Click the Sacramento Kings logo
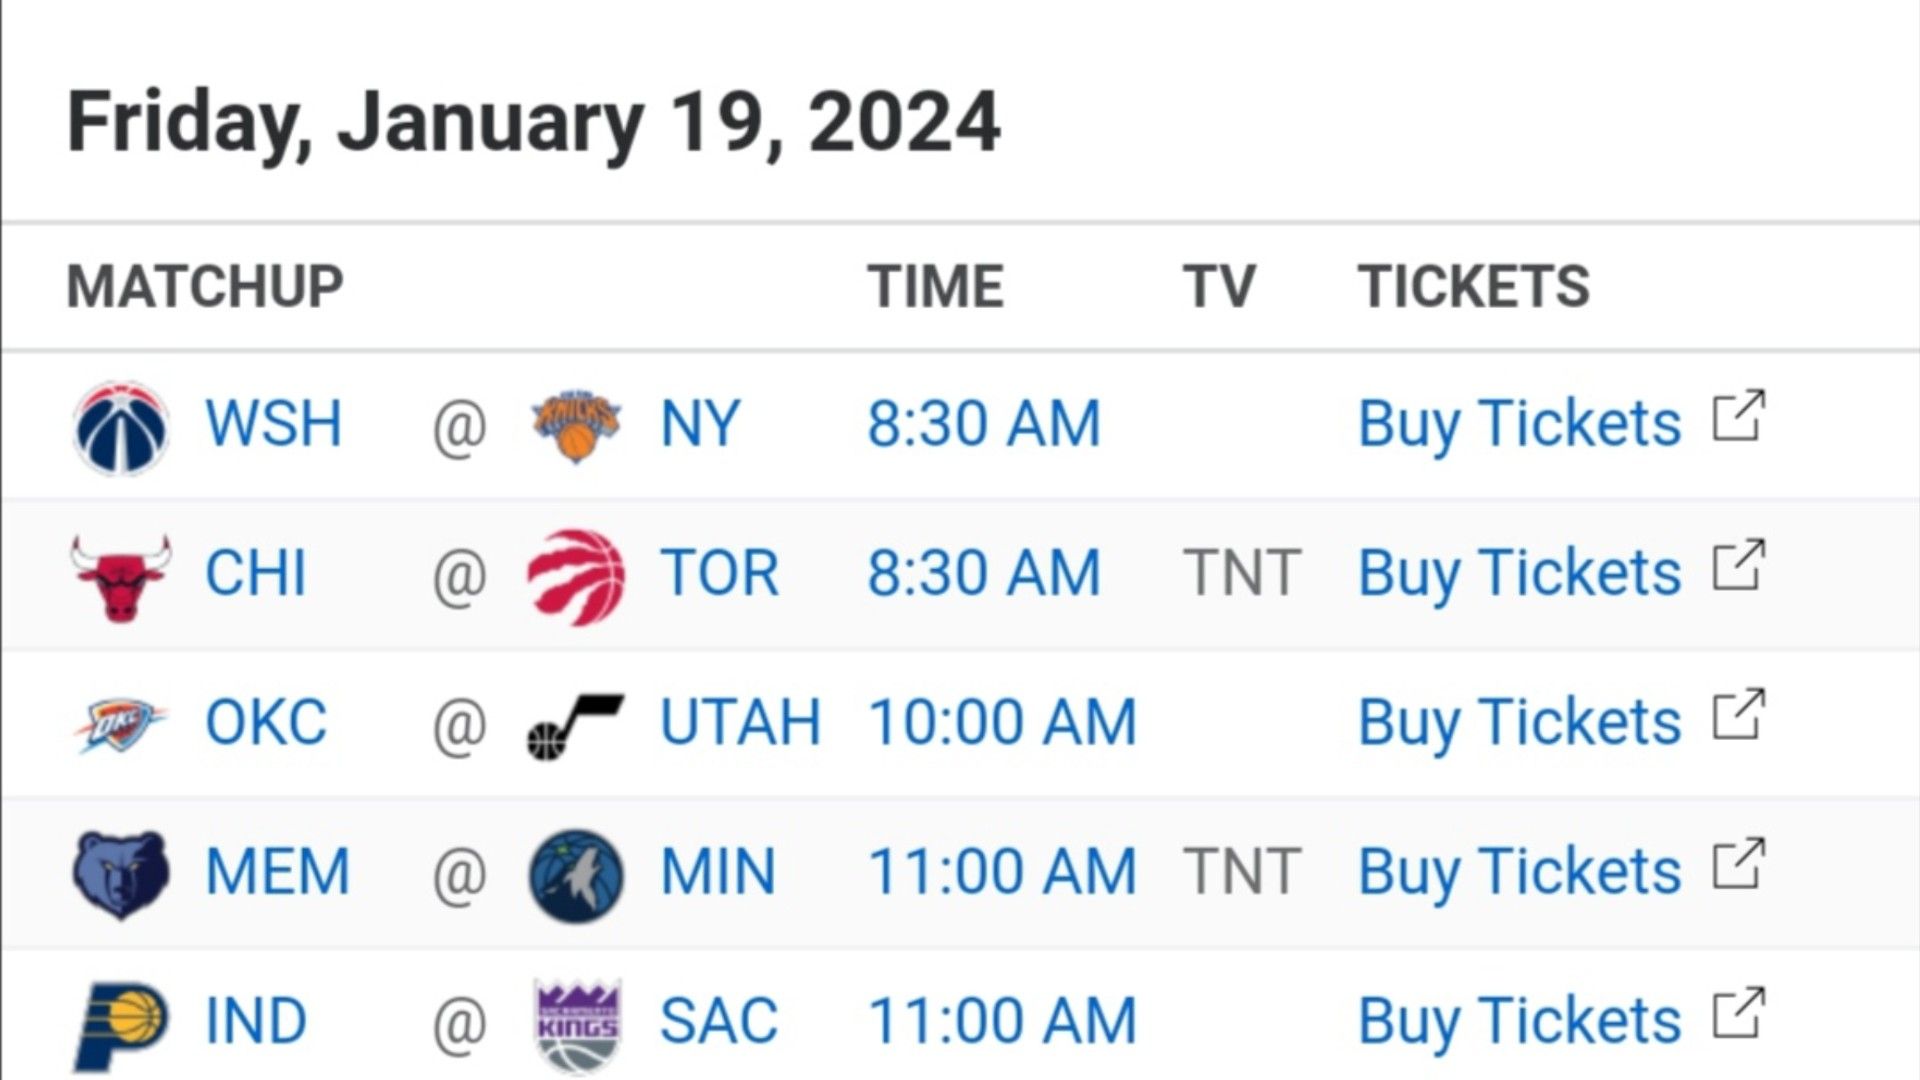 (577, 1025)
